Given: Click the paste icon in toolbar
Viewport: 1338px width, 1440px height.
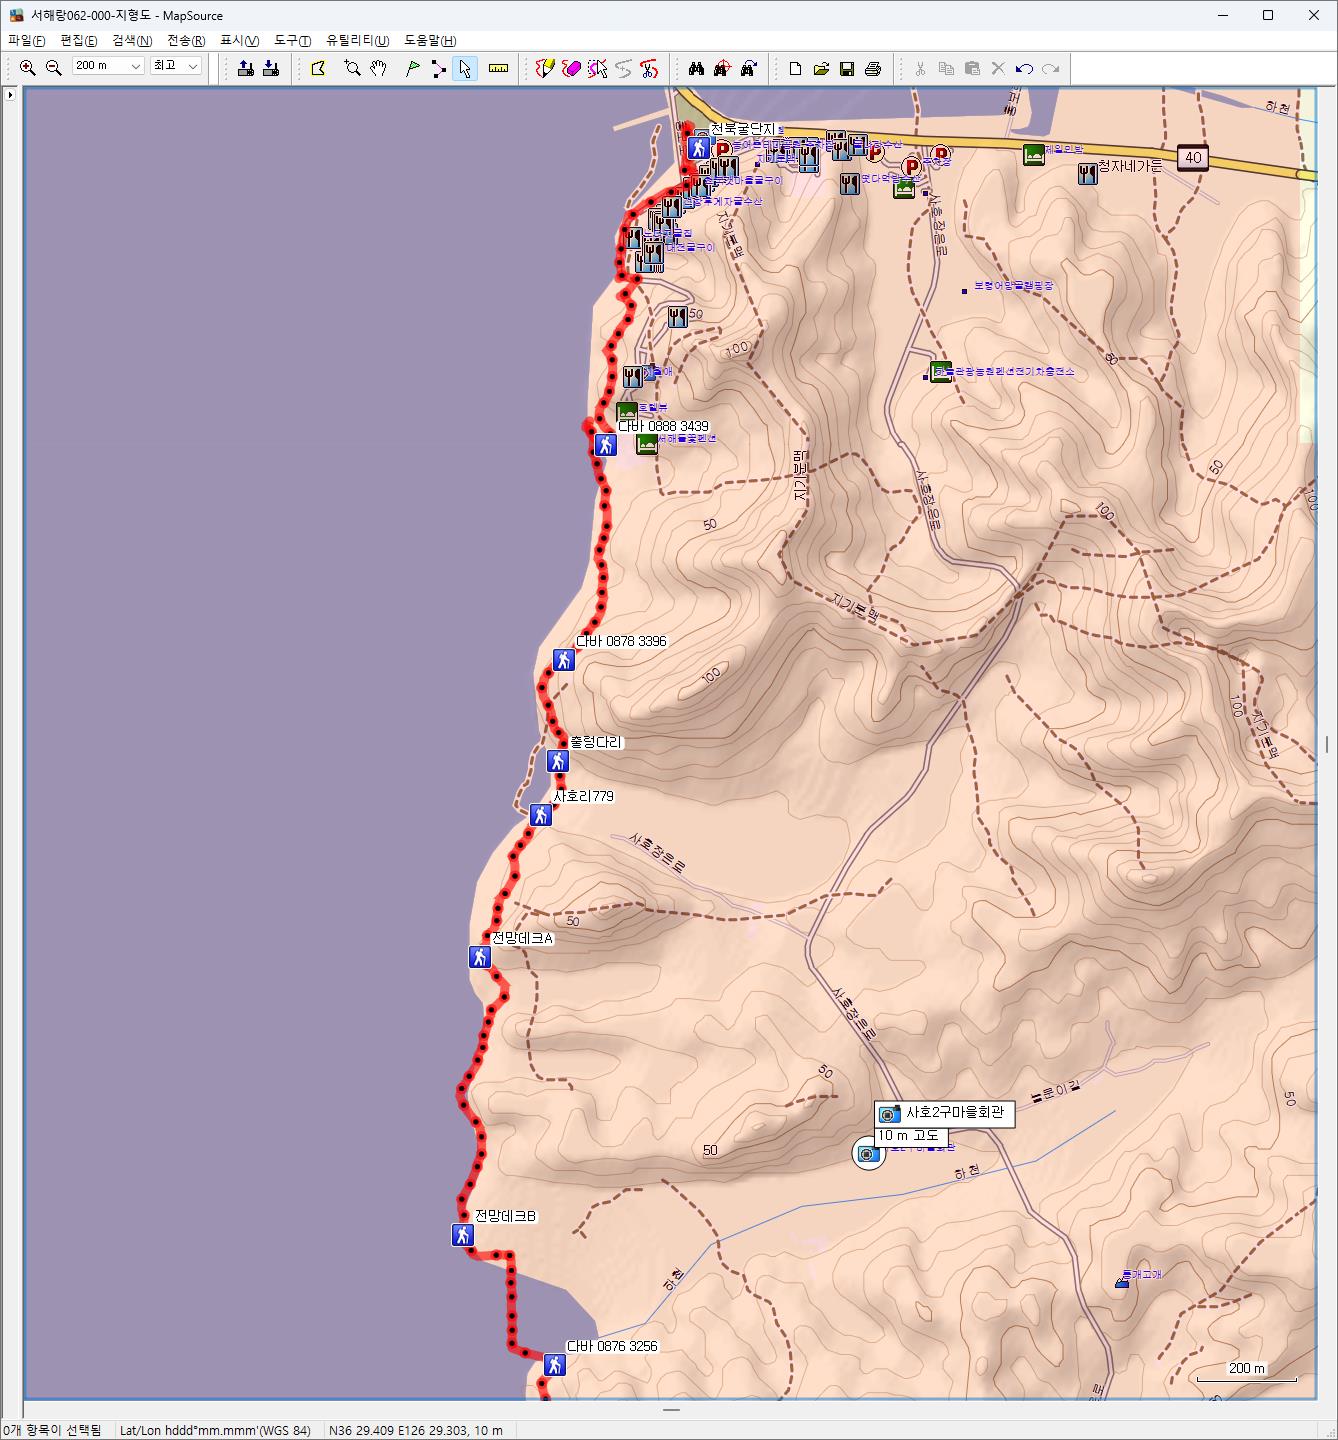Looking at the screenshot, I should [972, 68].
